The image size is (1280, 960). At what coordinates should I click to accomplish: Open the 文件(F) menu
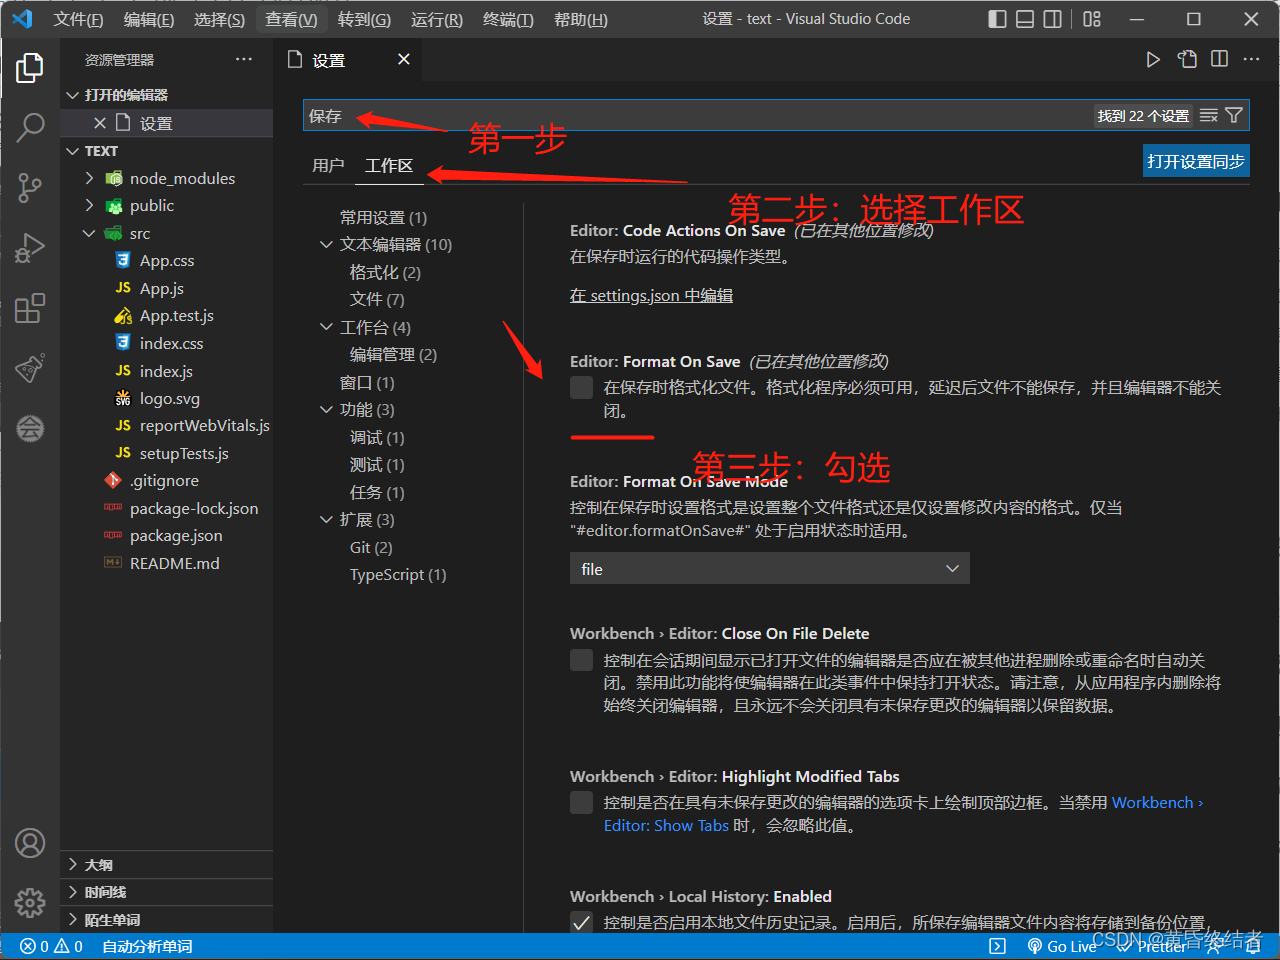click(x=78, y=19)
